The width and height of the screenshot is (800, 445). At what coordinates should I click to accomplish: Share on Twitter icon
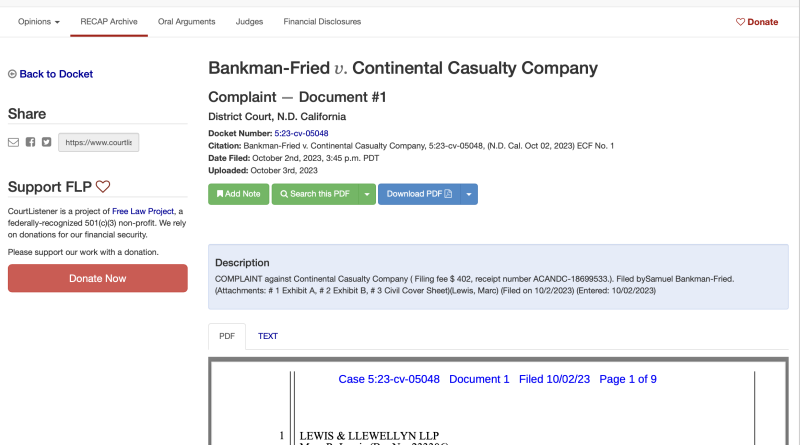(46, 142)
